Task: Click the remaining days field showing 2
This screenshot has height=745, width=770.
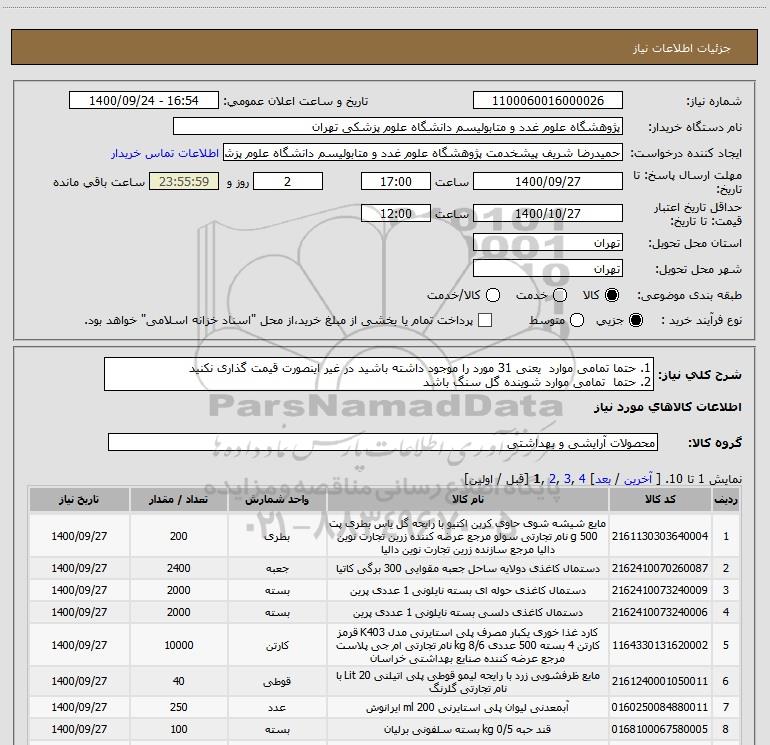Action: [x=288, y=181]
